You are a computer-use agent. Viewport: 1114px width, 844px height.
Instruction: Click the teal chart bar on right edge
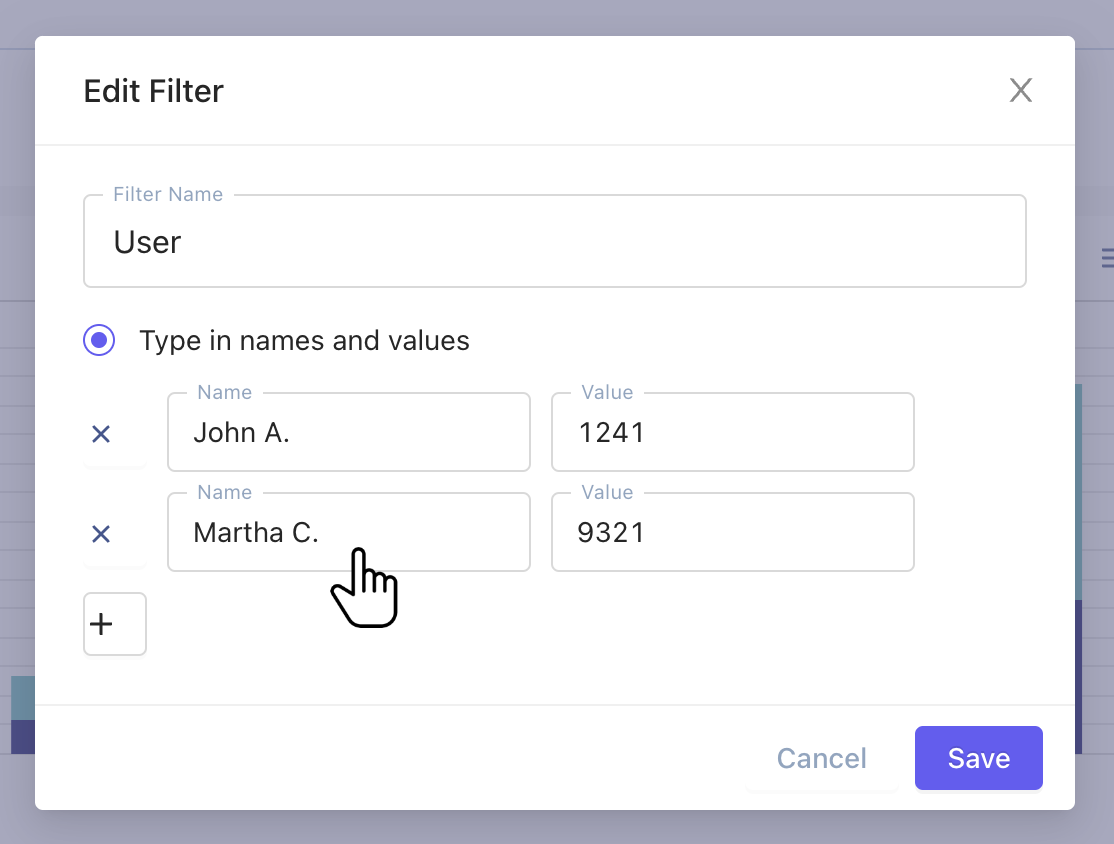pyautogui.click(x=1078, y=490)
